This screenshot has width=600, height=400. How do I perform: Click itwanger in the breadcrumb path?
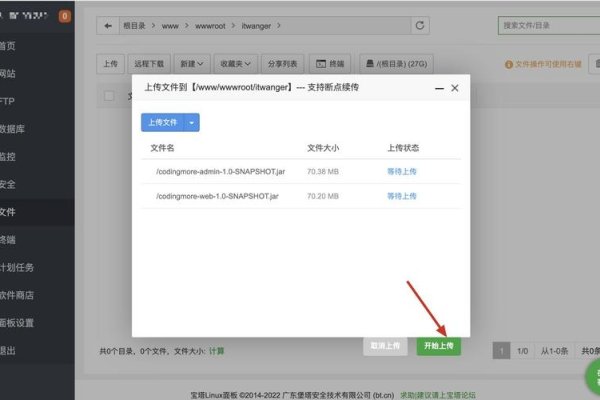coord(256,26)
